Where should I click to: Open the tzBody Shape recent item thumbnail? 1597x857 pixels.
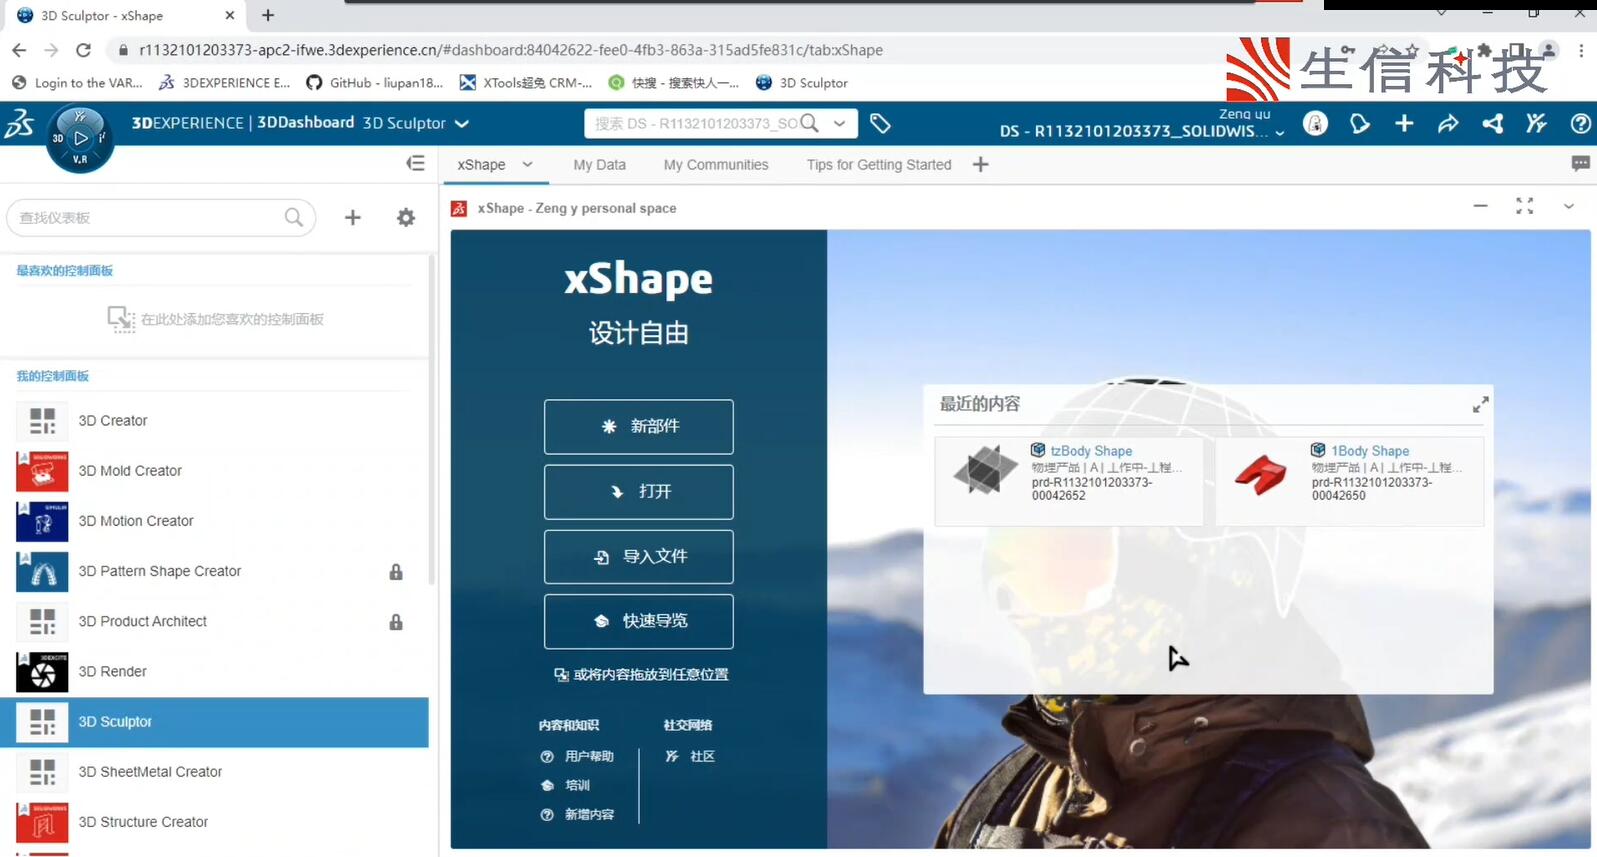pyautogui.click(x=985, y=471)
